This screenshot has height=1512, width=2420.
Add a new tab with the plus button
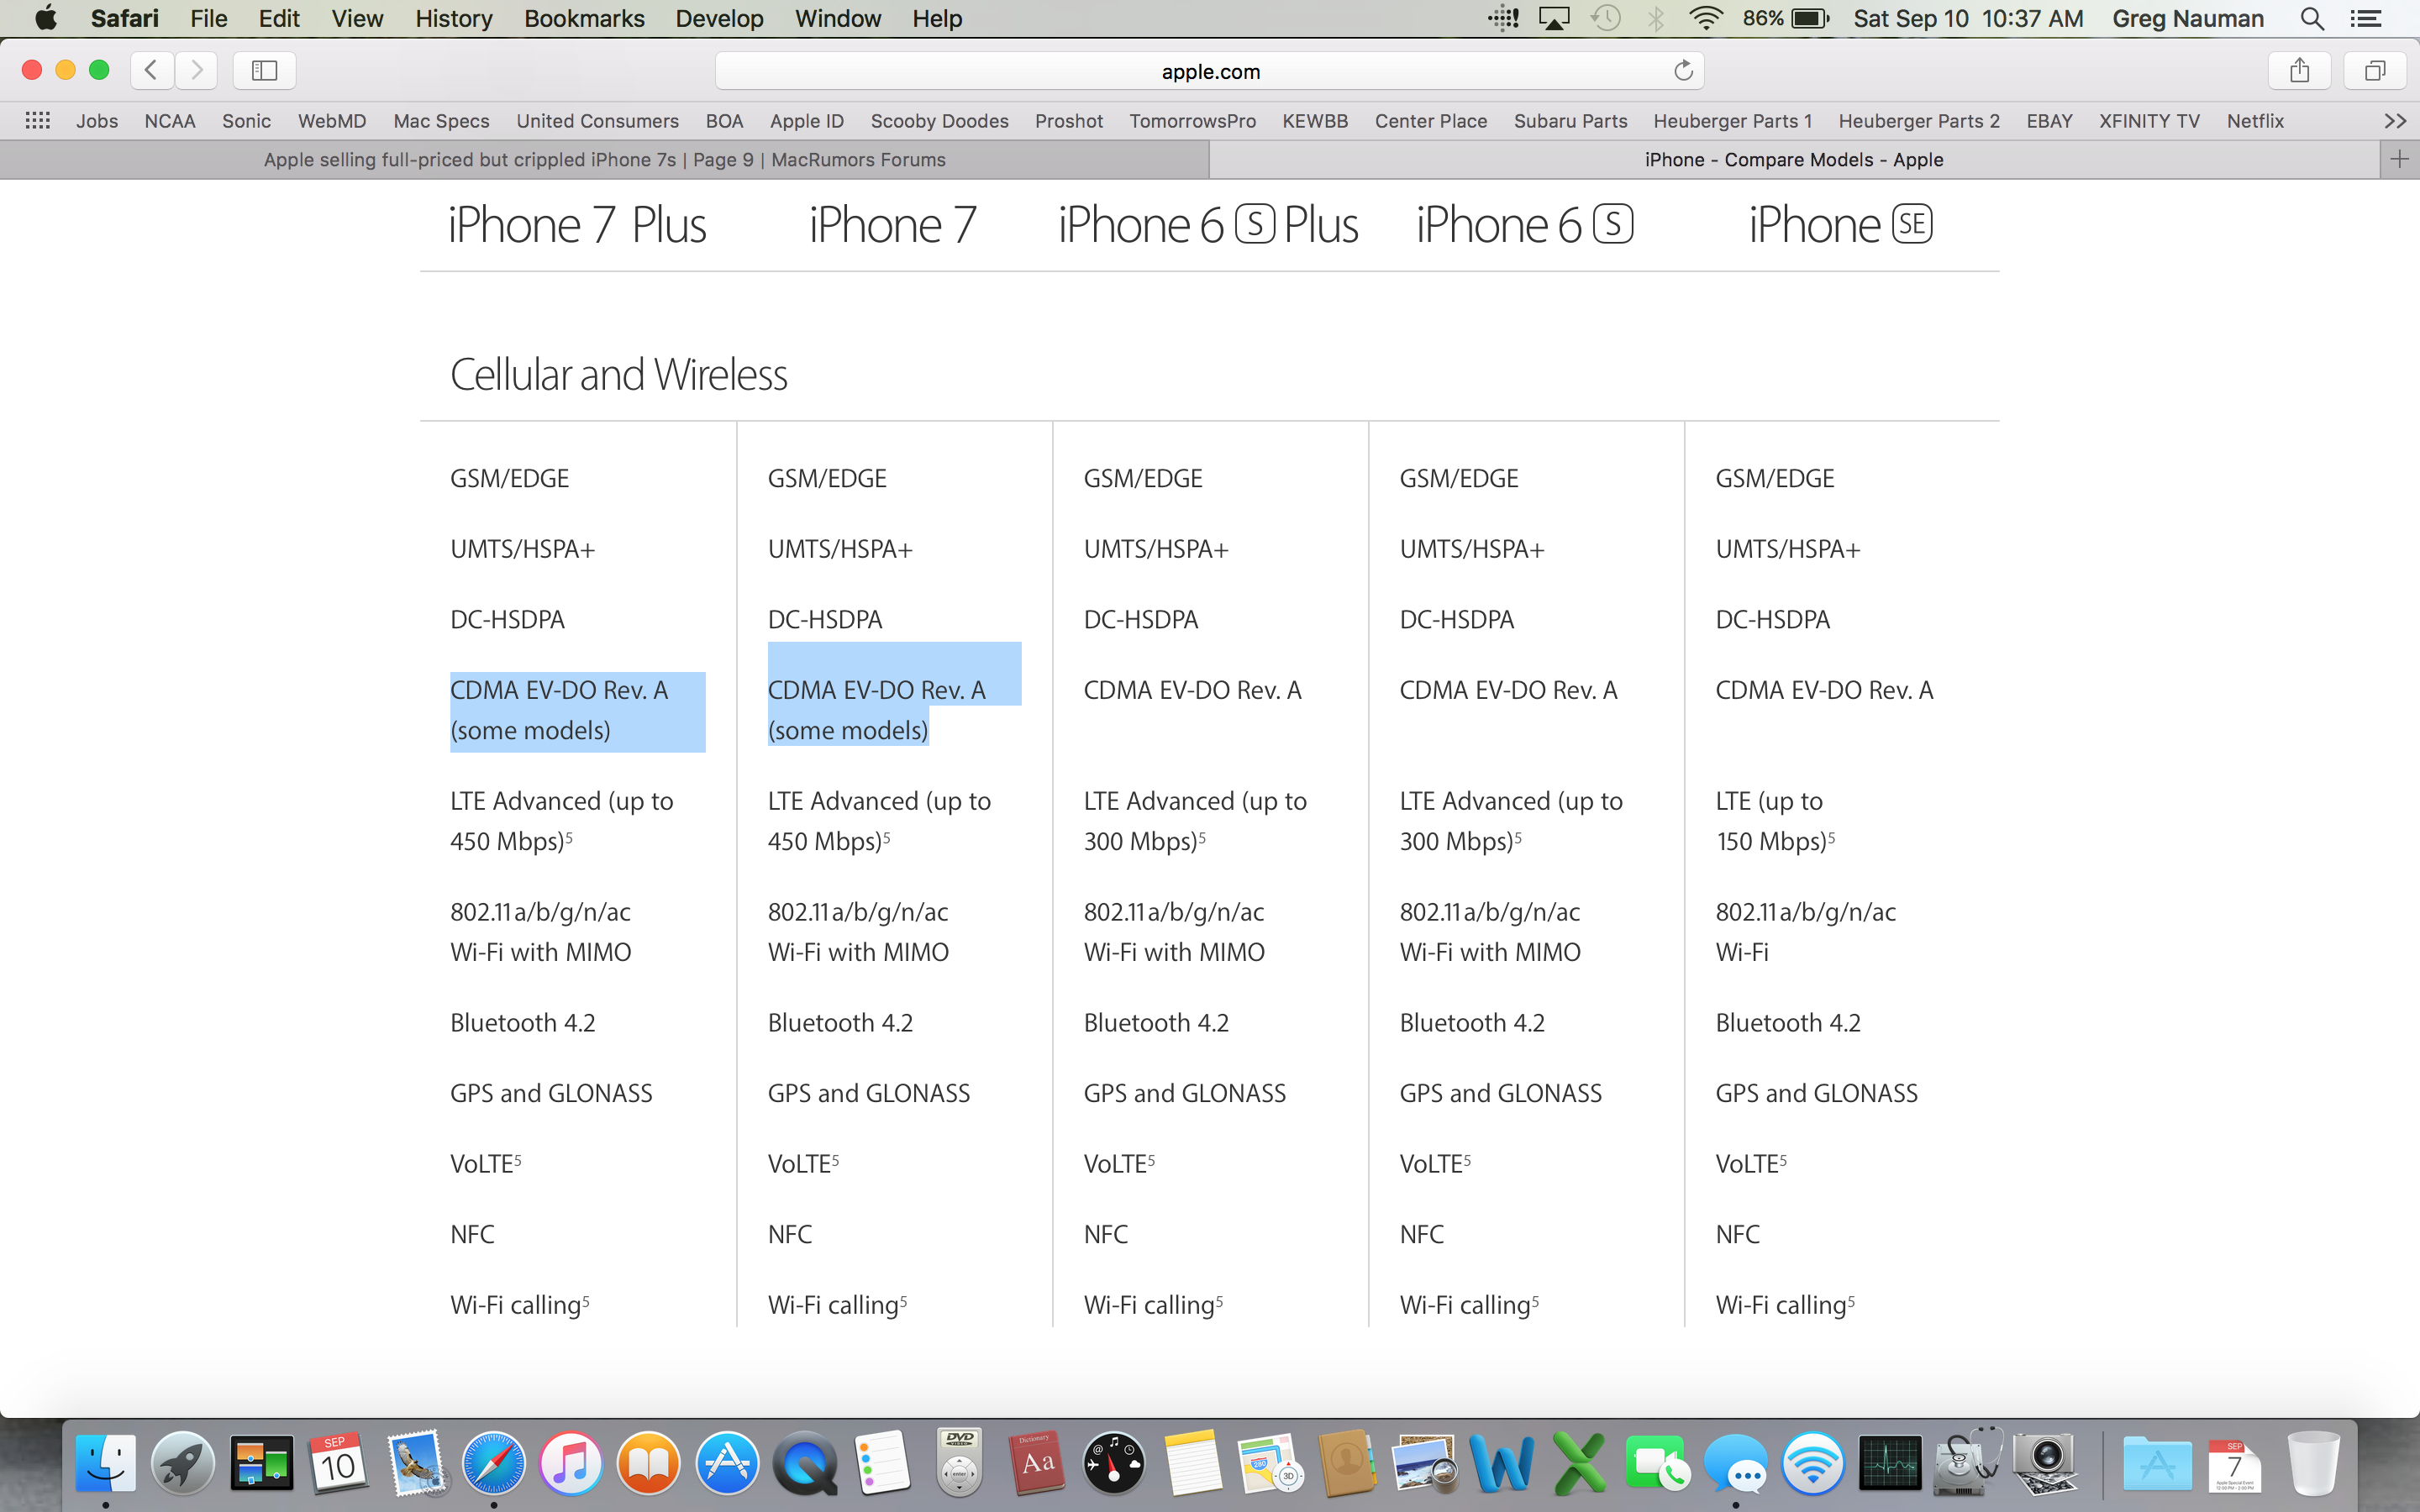(2399, 159)
